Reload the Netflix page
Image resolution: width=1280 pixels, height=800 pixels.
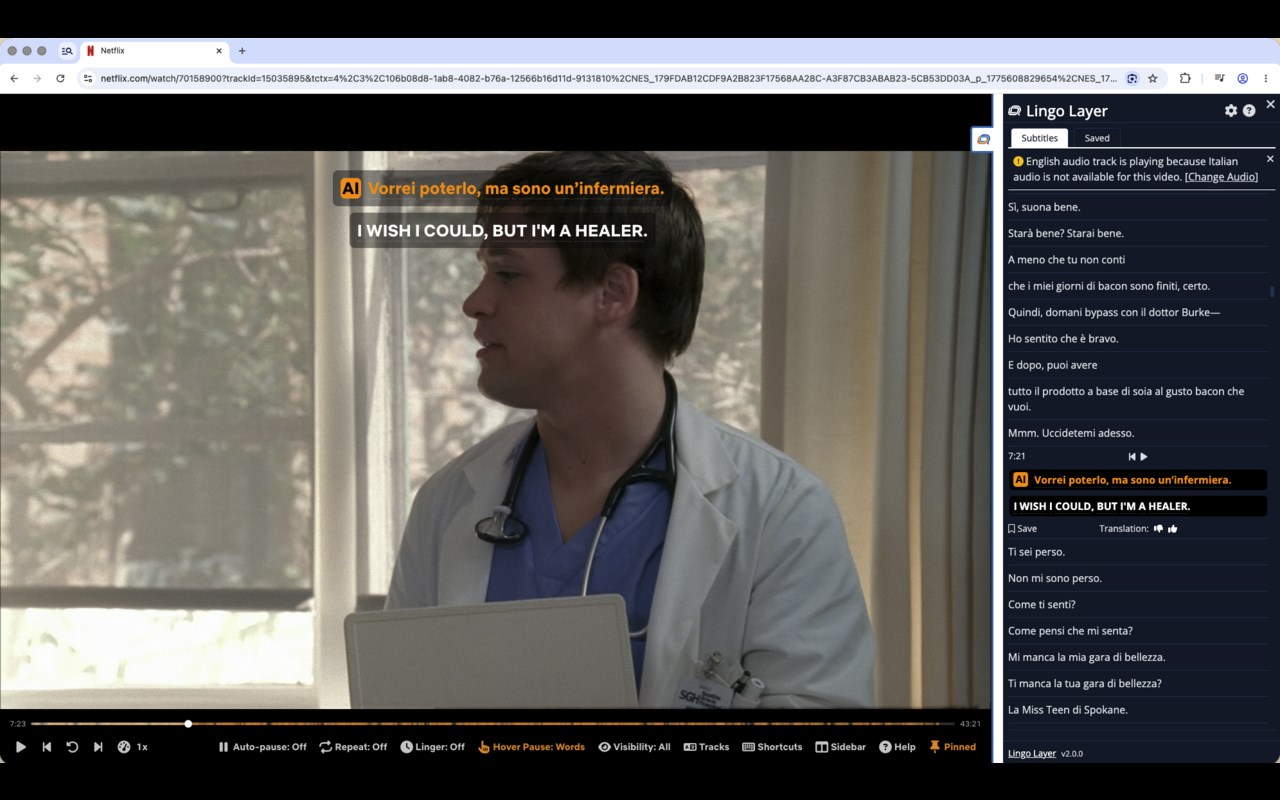(60, 78)
